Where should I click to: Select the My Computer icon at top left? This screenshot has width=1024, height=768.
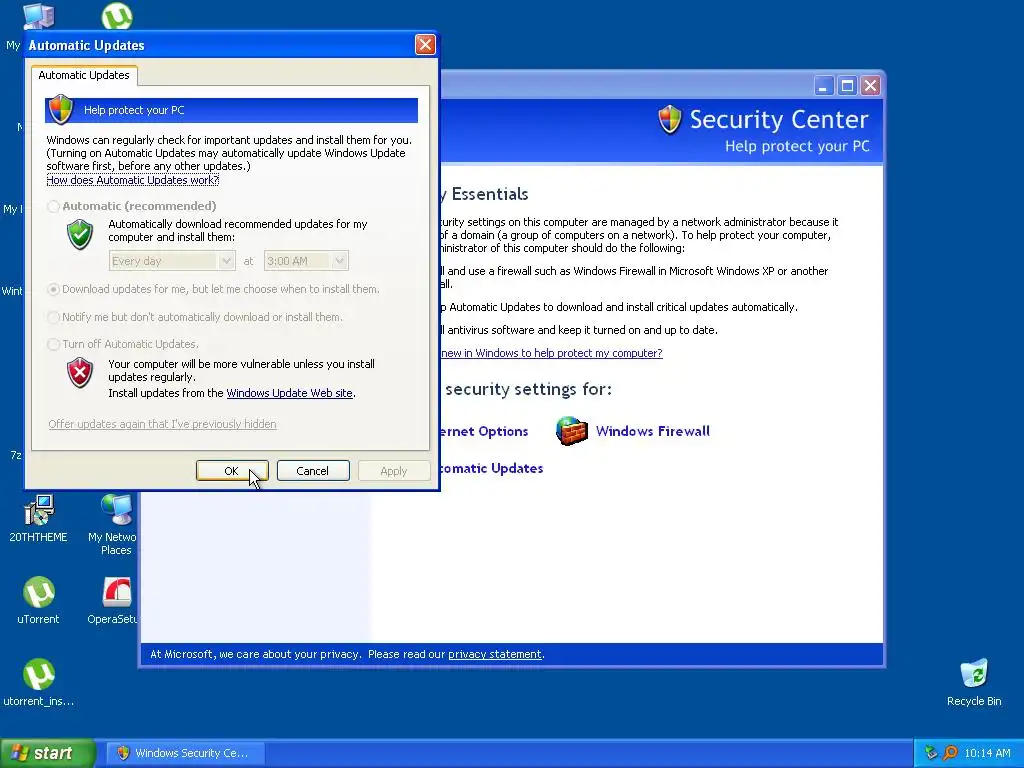pos(39,16)
